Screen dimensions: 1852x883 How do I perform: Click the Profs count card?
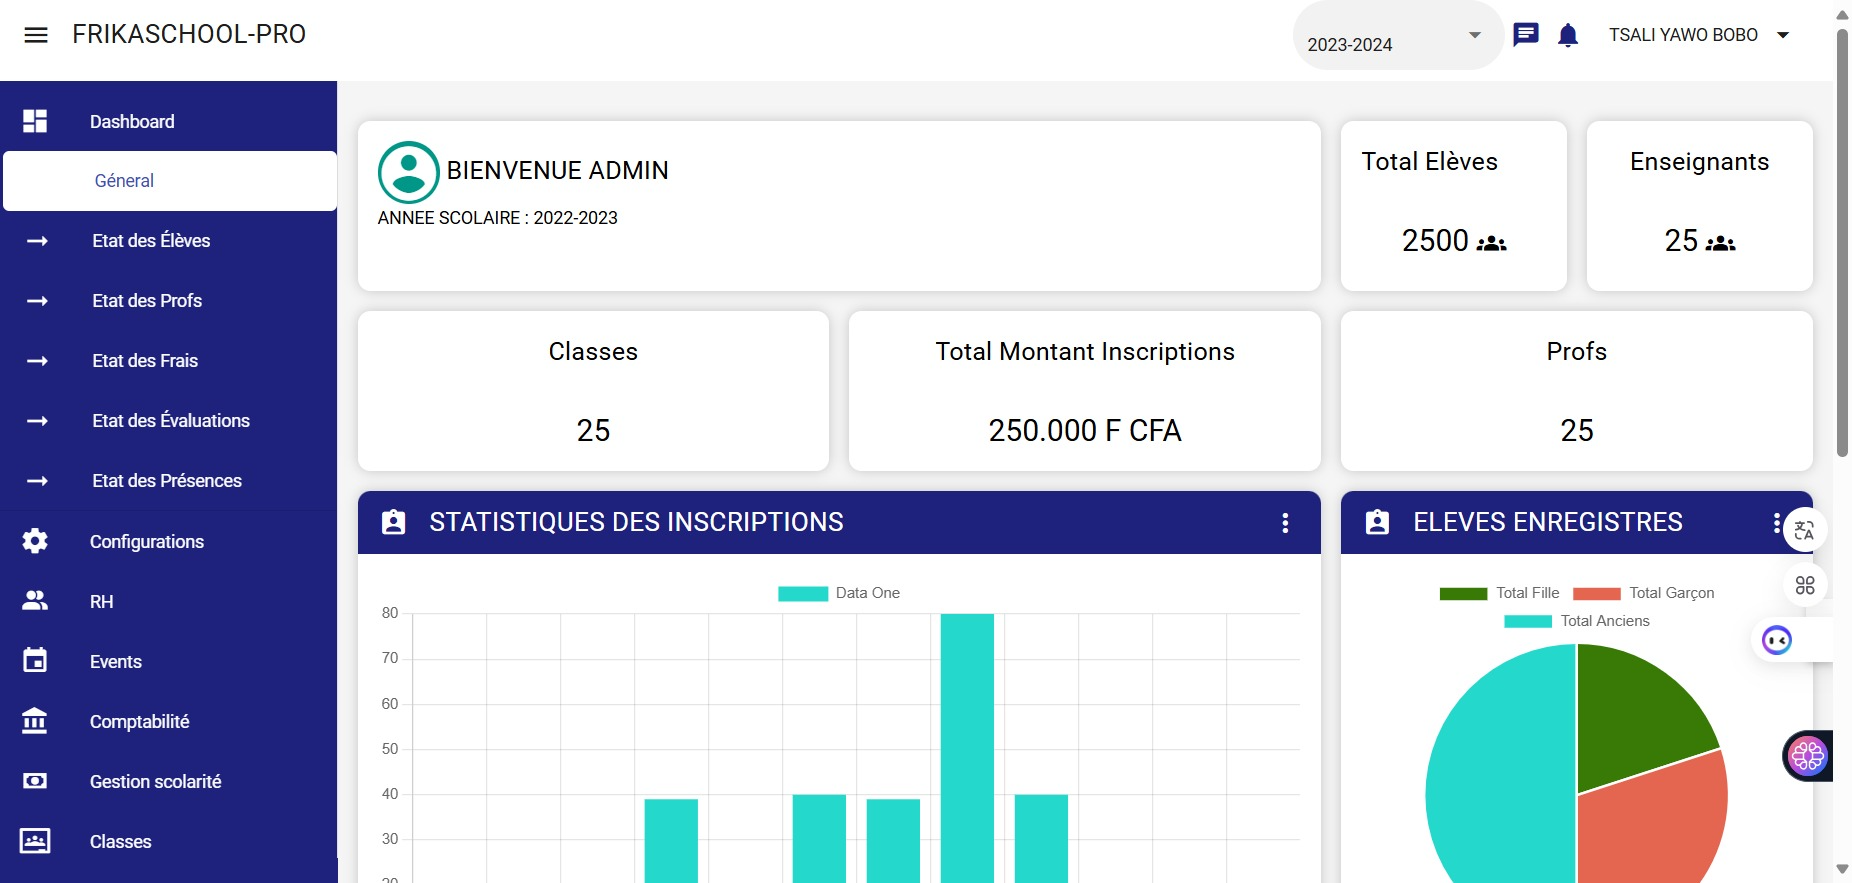coord(1577,391)
